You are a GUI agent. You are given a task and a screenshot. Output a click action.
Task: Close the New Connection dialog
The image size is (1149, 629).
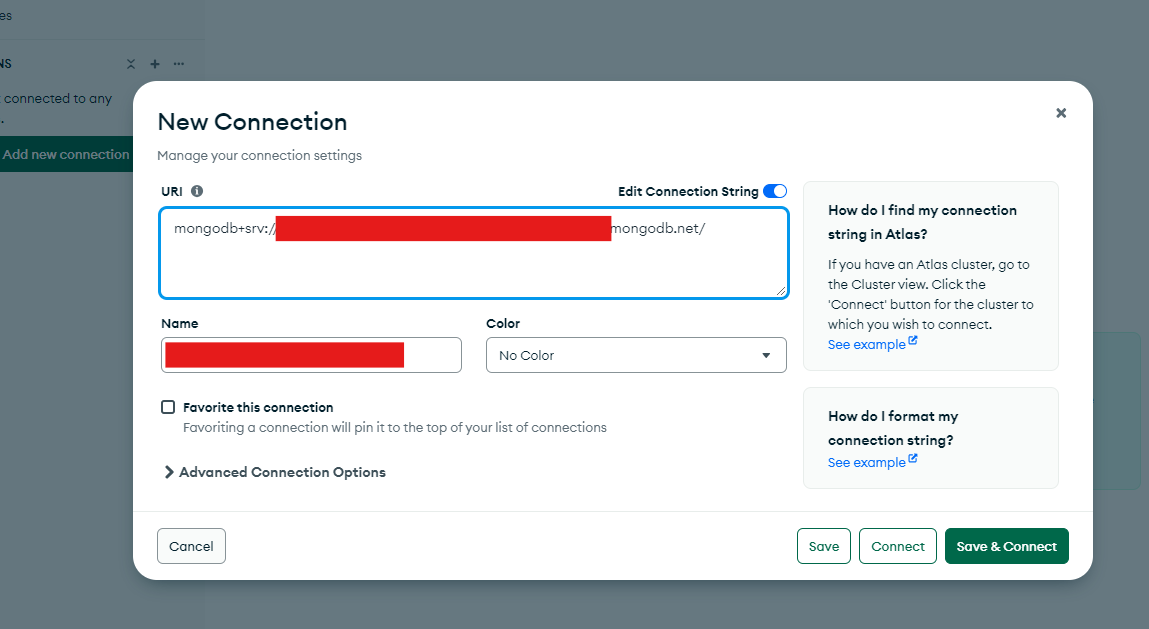coord(1060,113)
